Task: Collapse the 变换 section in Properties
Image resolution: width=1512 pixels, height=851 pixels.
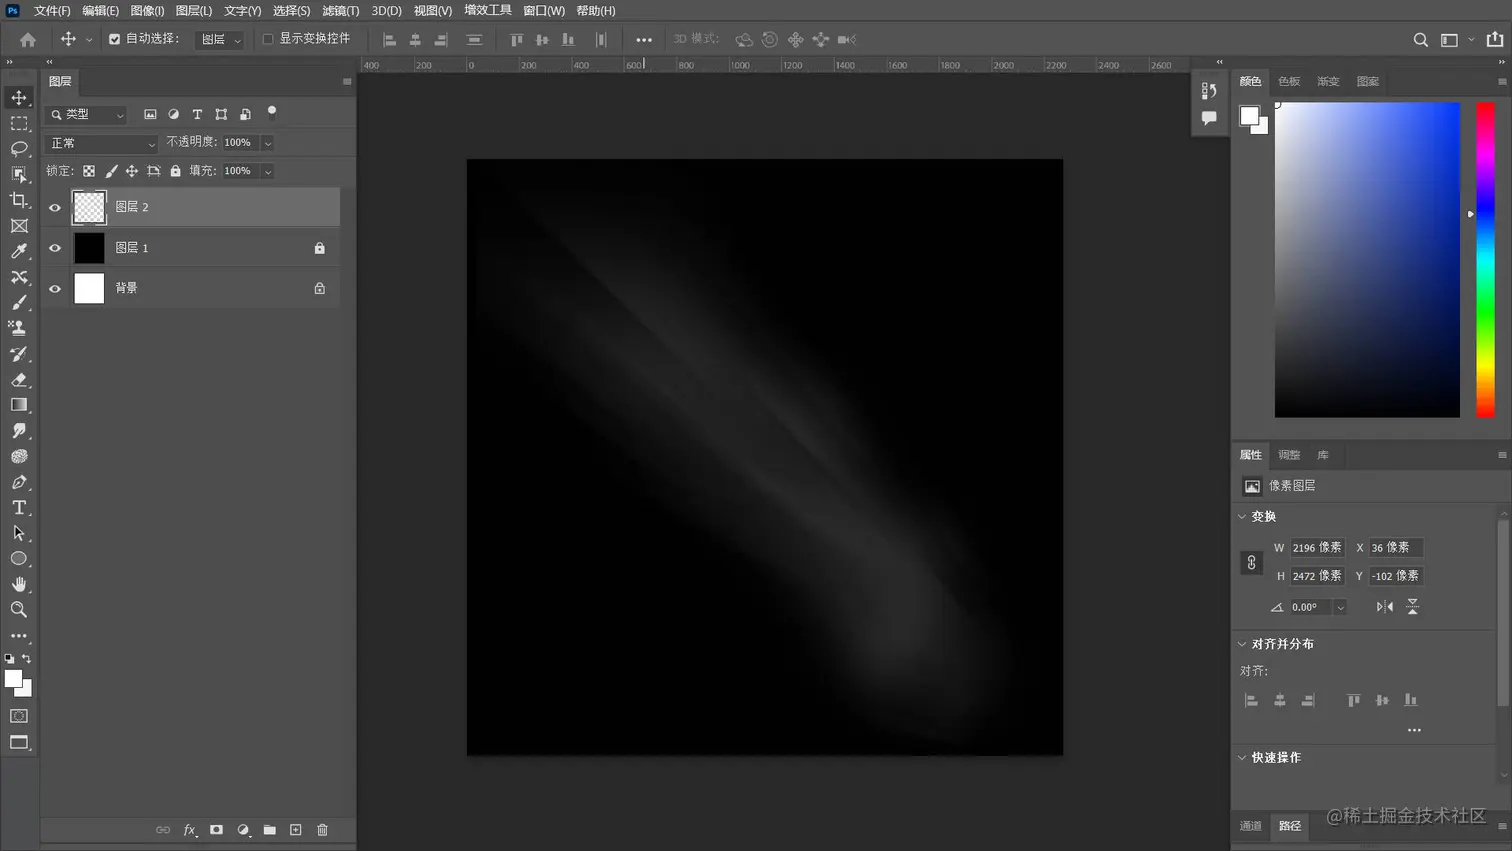Action: click(x=1243, y=516)
